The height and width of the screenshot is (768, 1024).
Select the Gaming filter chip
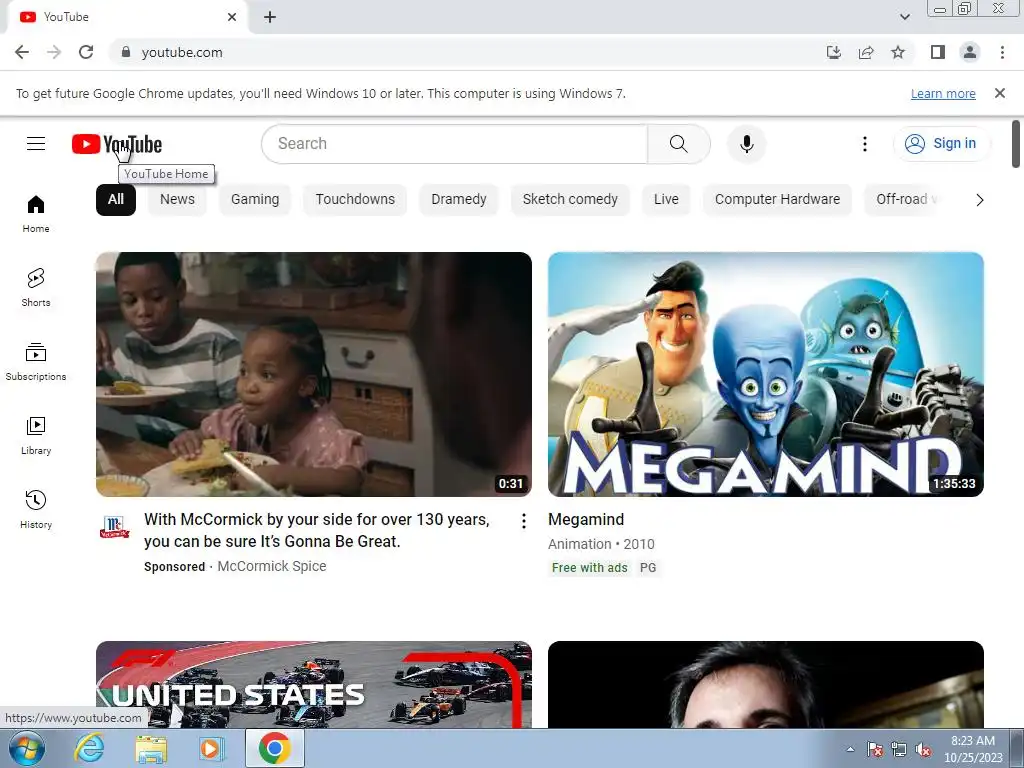pos(255,199)
